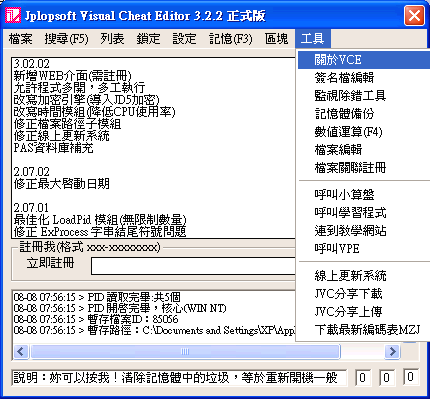This screenshot has width=430, height=399.
Task: Close the Visual Cheat Editor window
Action: tap(414, 15)
